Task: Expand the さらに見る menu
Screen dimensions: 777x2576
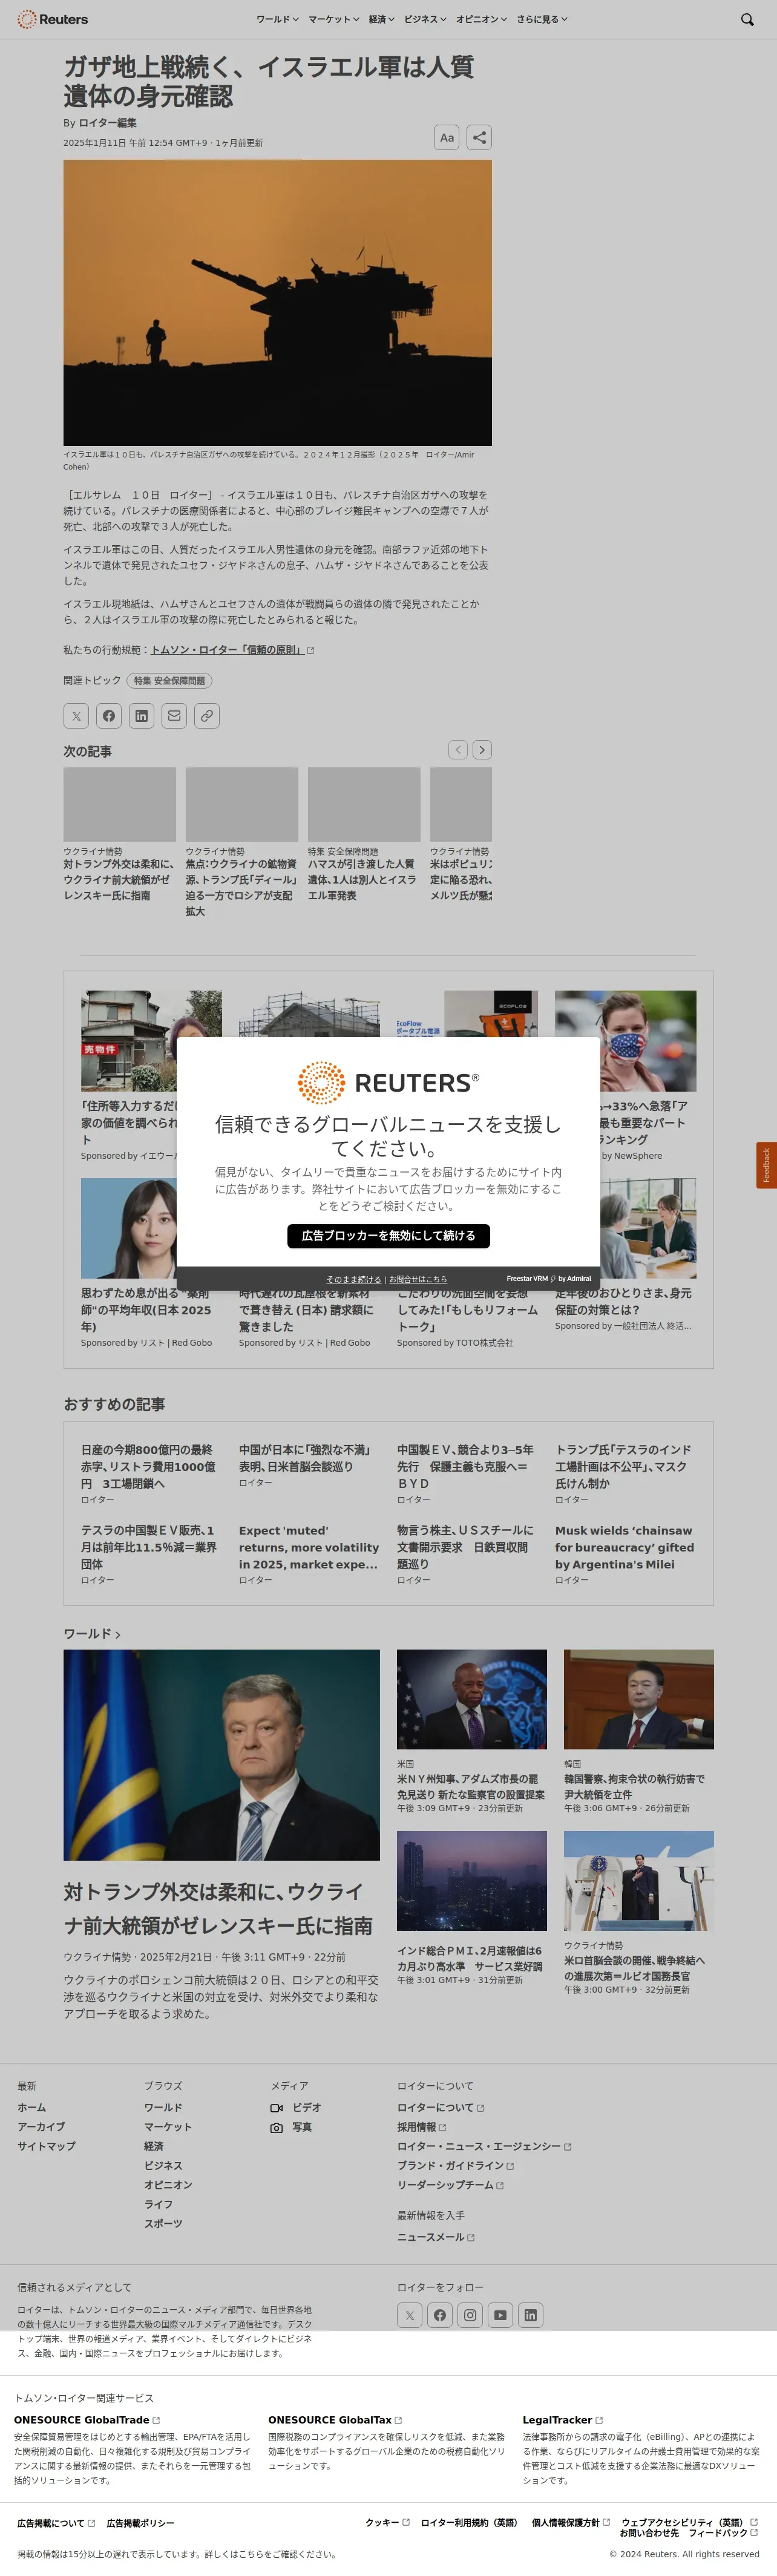Action: coord(542,19)
